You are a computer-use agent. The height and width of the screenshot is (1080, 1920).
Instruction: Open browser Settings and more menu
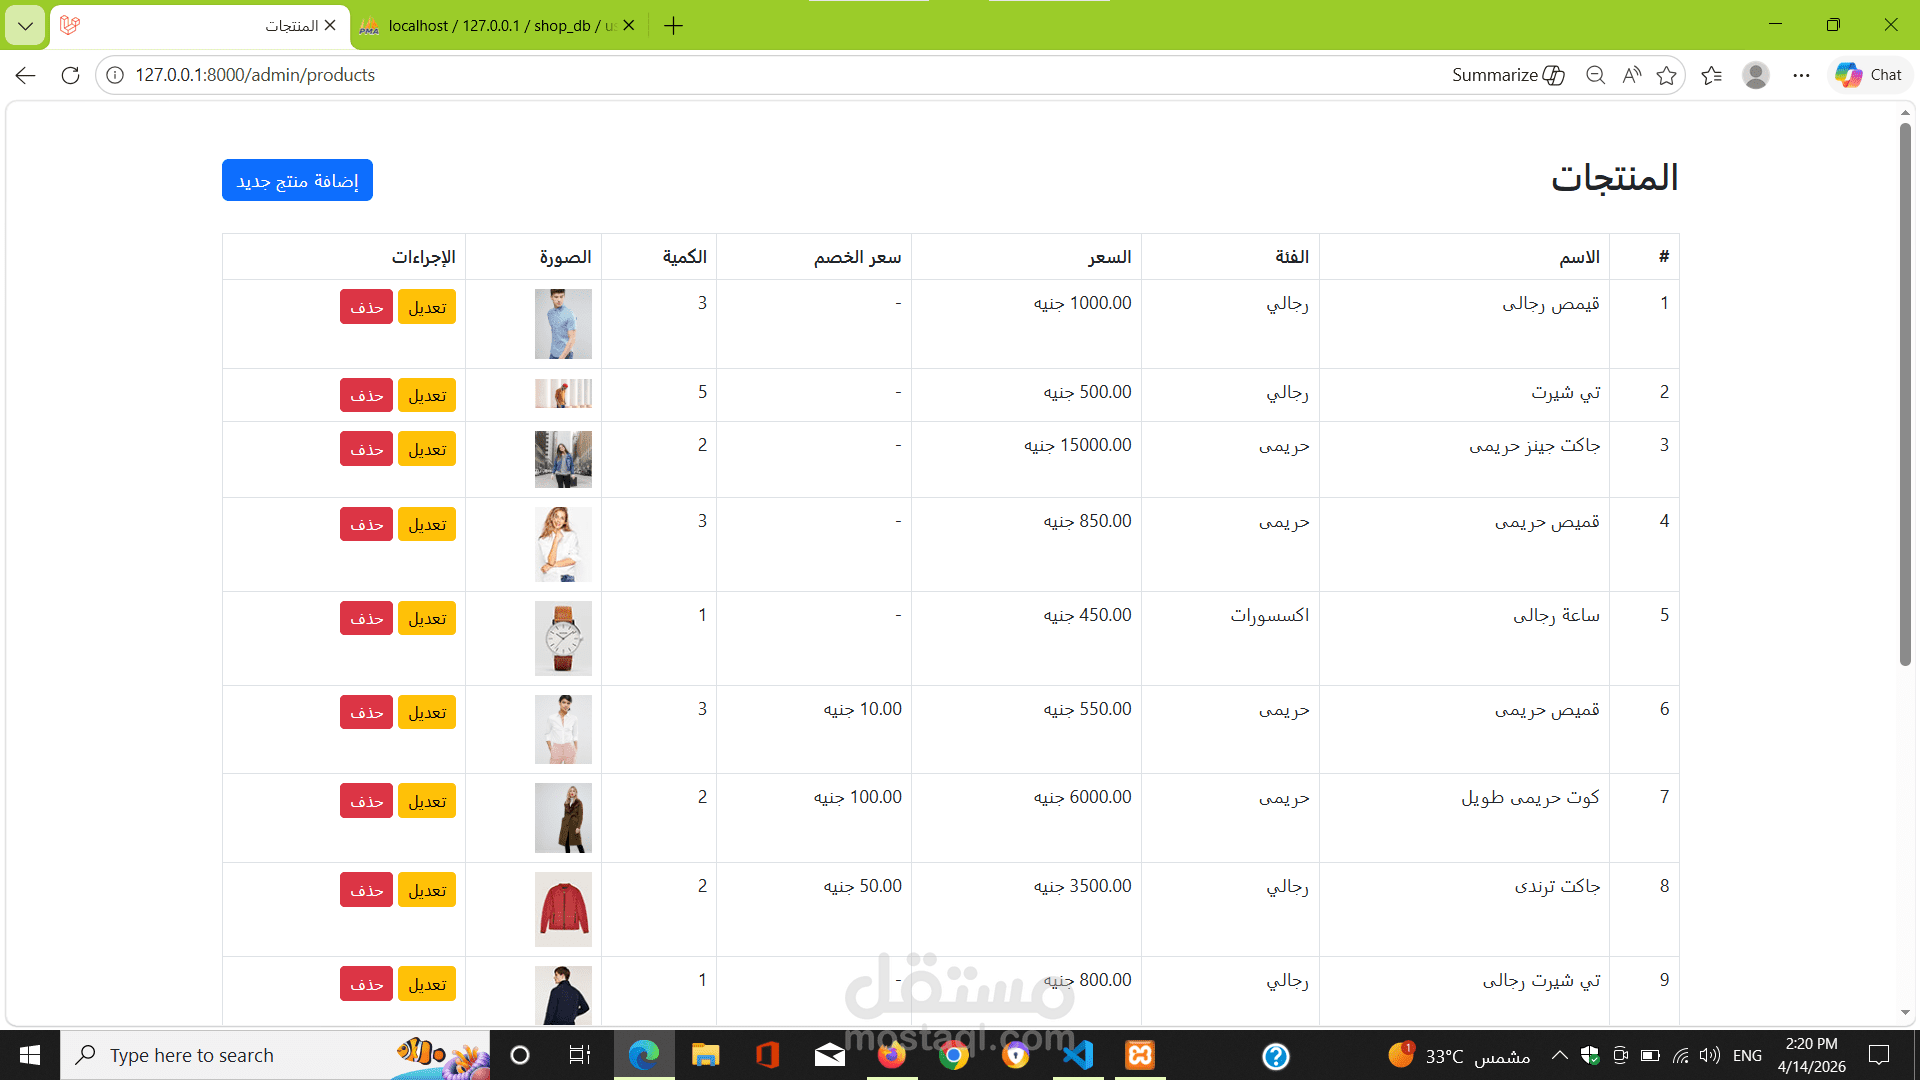click(x=1801, y=75)
